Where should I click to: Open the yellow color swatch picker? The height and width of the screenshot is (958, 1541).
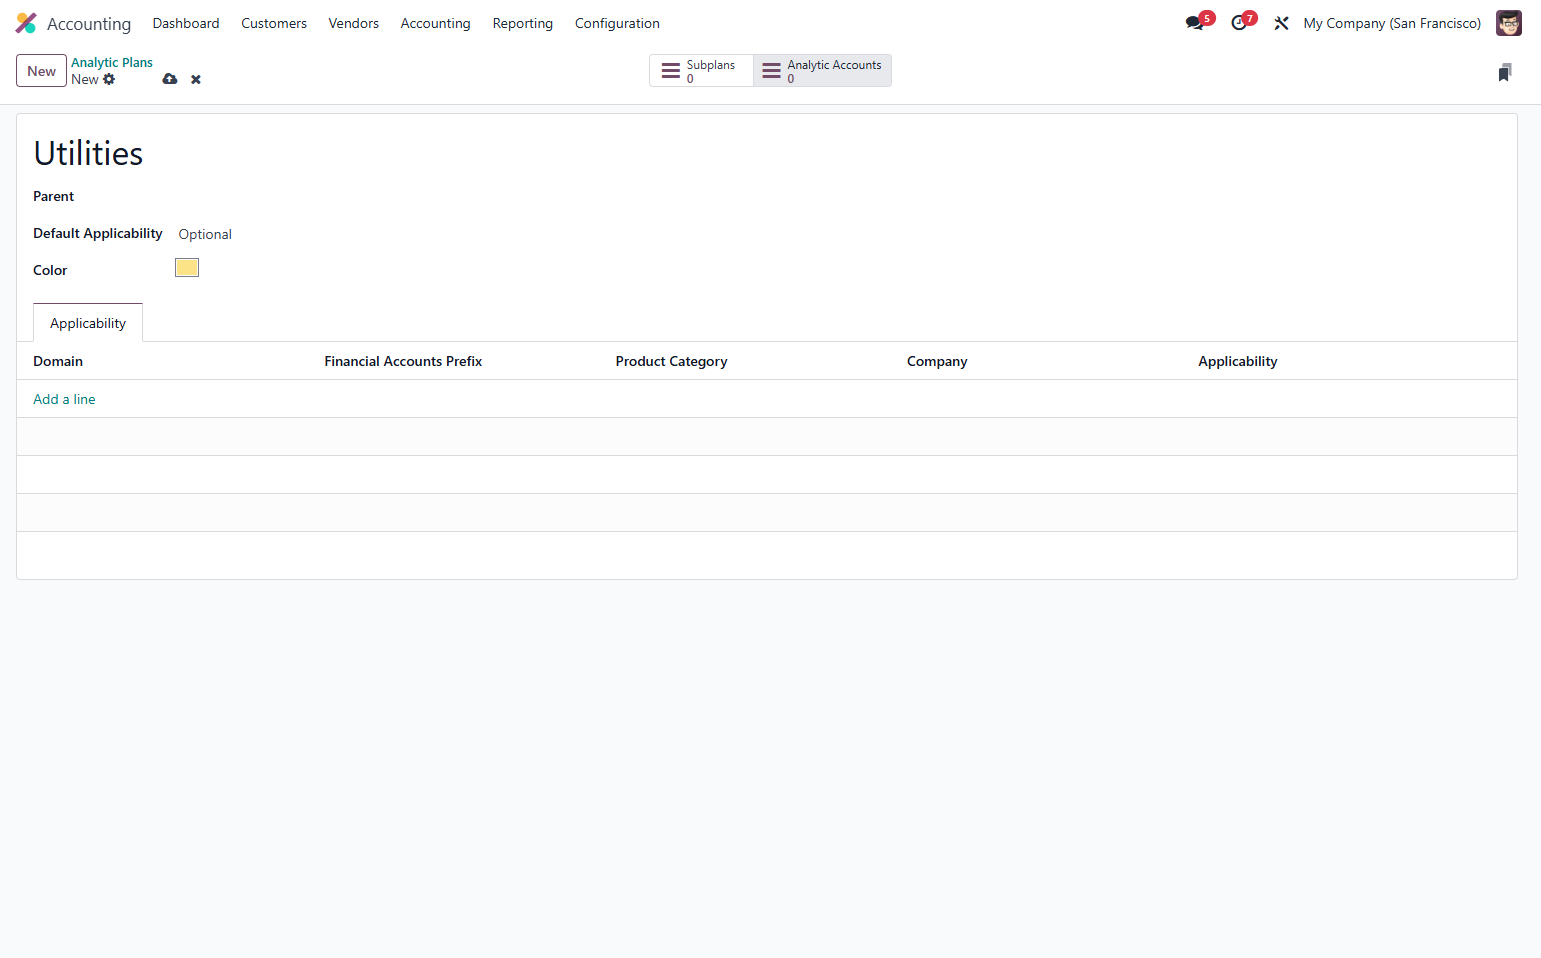[x=187, y=267]
